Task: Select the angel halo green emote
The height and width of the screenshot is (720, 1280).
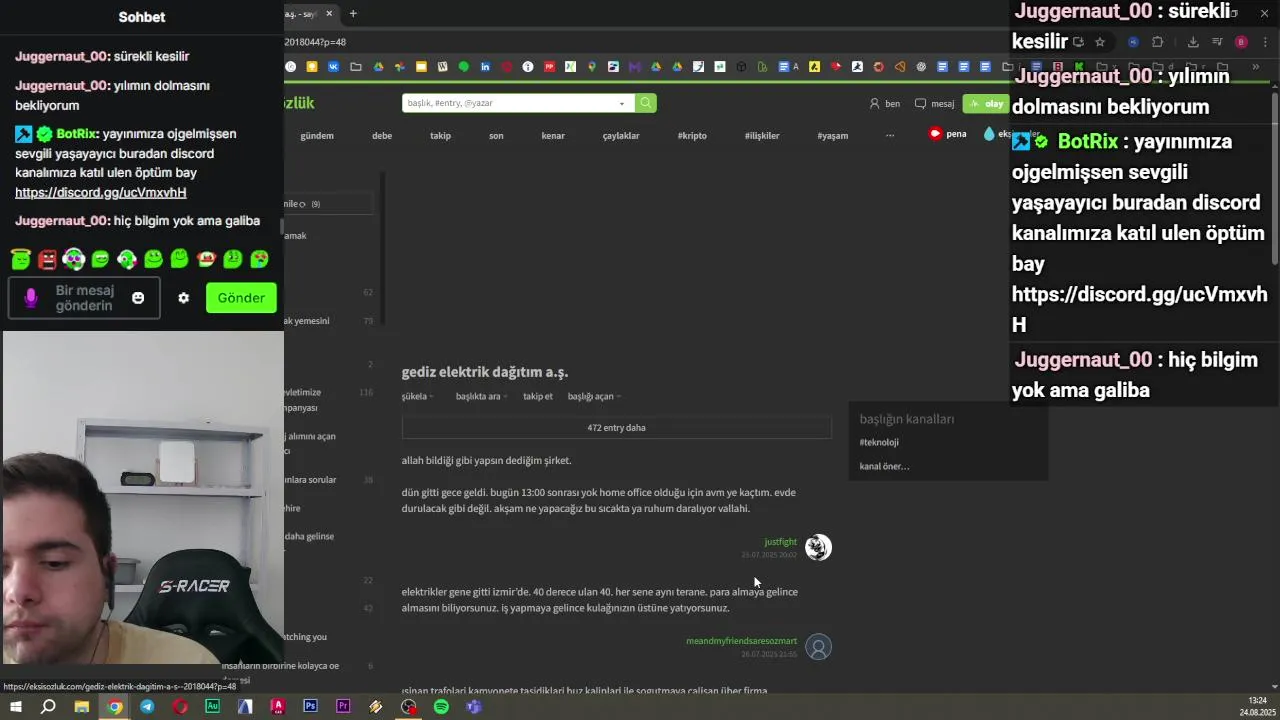Action: click(21, 259)
